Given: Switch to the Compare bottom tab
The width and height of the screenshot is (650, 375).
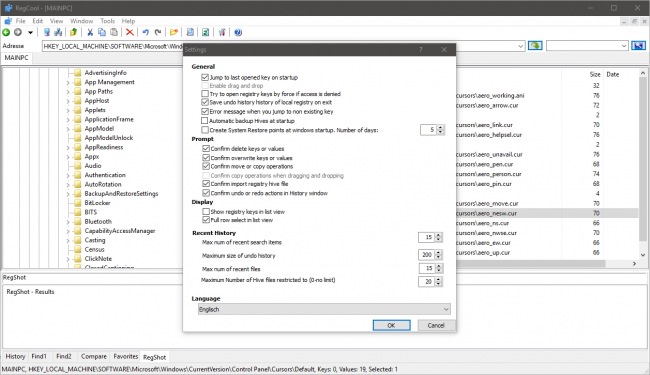Looking at the screenshot, I should (94, 356).
